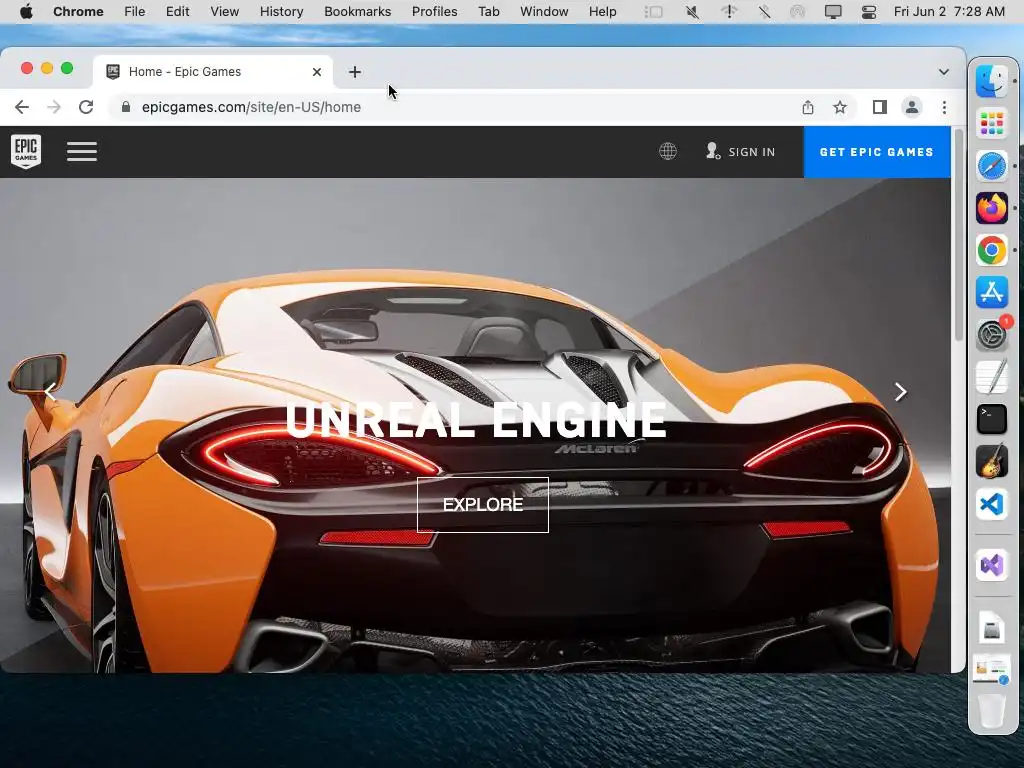Open Visual Studio Code from the Dock
This screenshot has width=1024, height=768.
(x=991, y=504)
